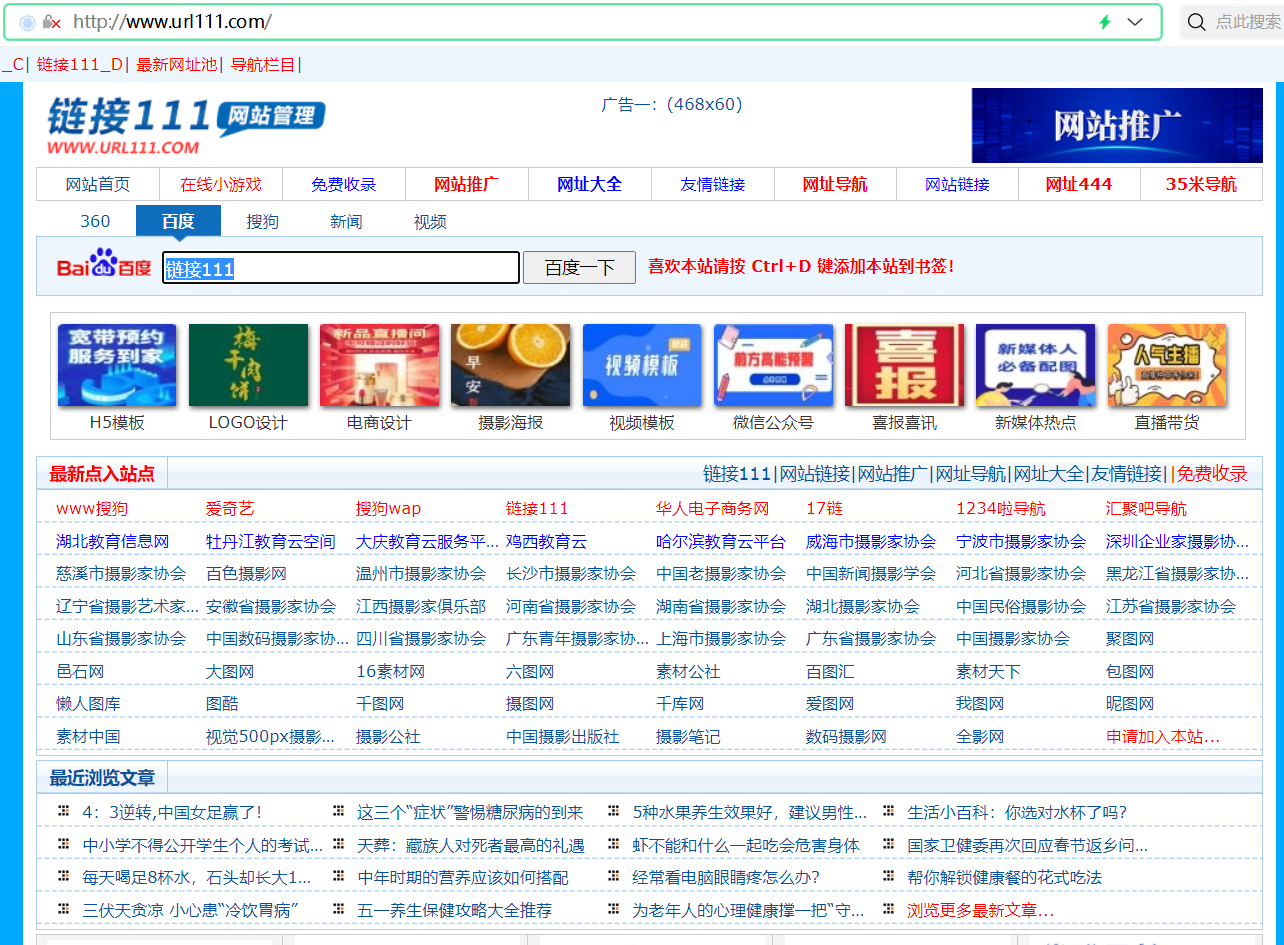
Task: Open the 视频模板 thumbnail
Action: 642,365
